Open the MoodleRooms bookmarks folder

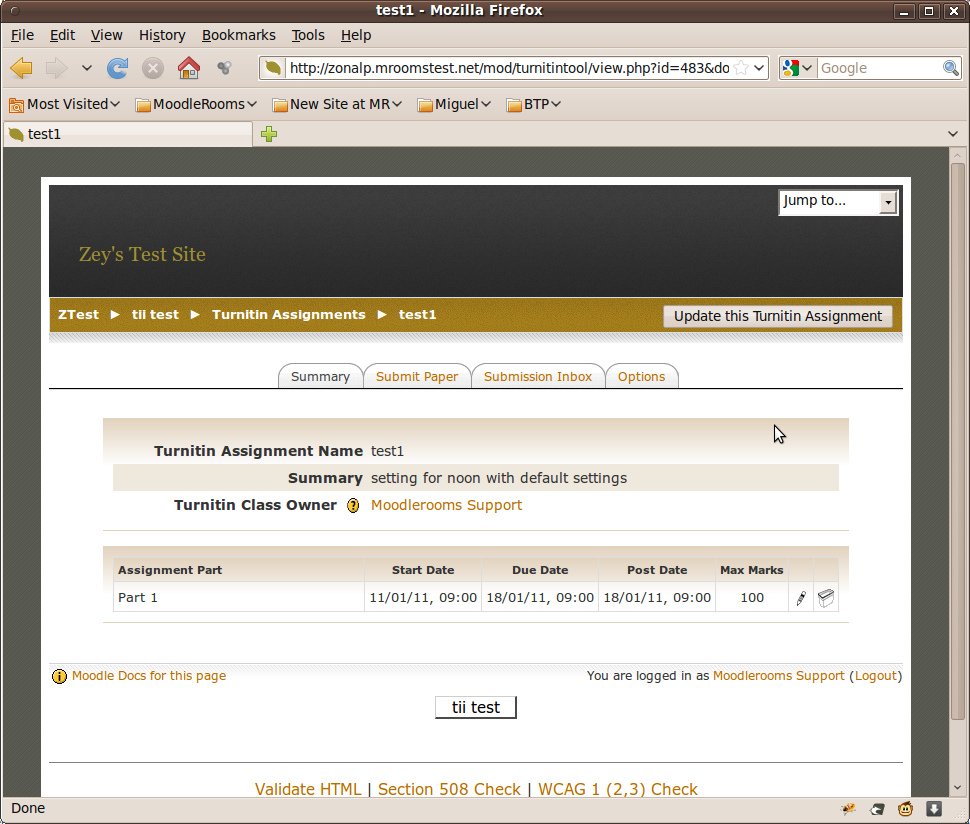tap(196, 105)
